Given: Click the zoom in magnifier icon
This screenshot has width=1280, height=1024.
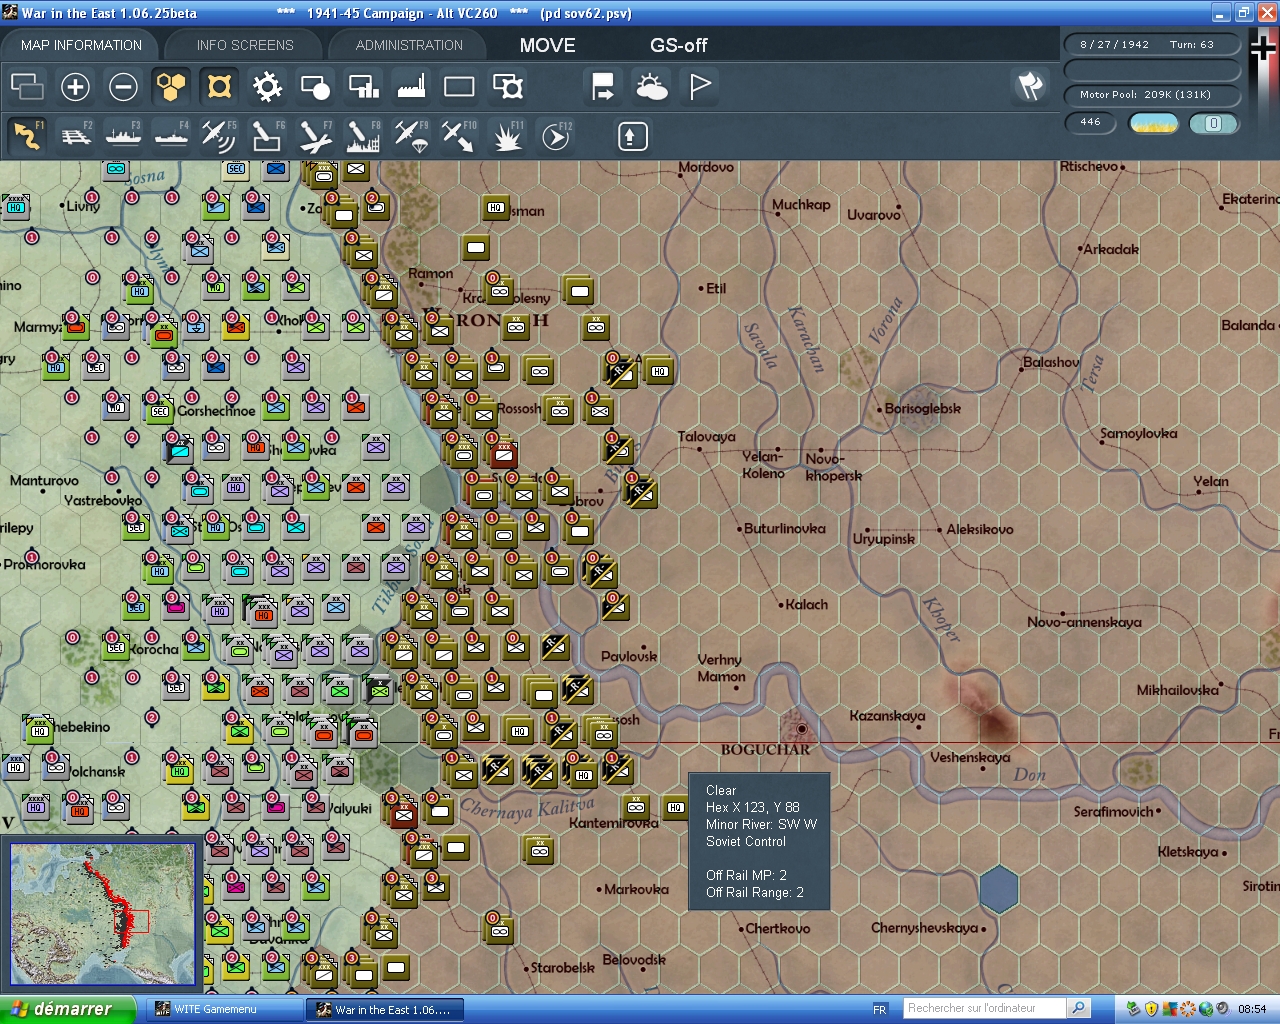Looking at the screenshot, I should coord(75,87).
